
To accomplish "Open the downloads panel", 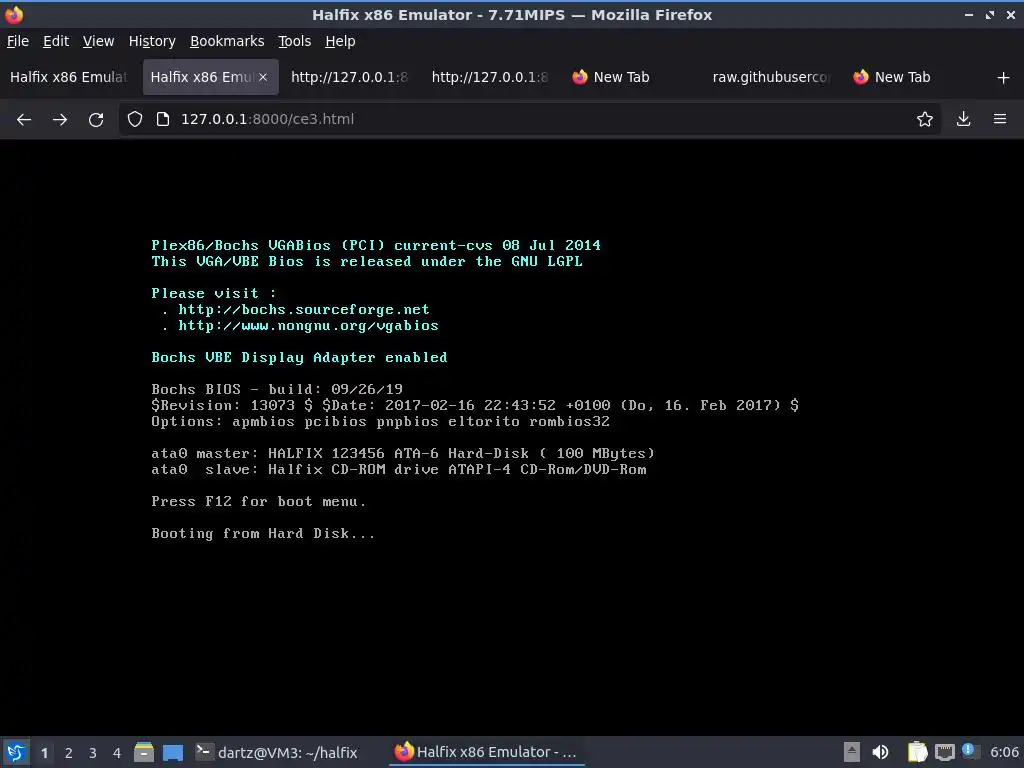I will 963,119.
